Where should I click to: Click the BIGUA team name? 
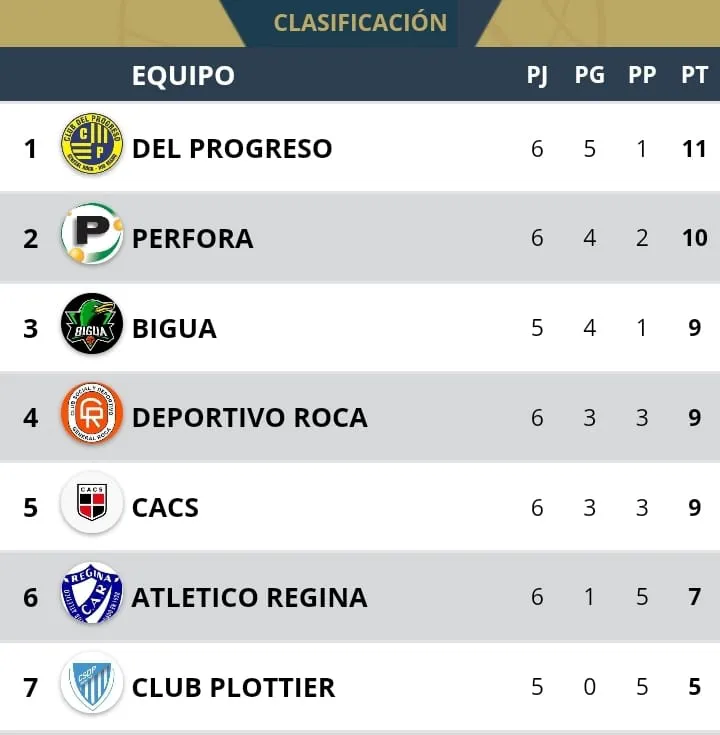(x=174, y=329)
